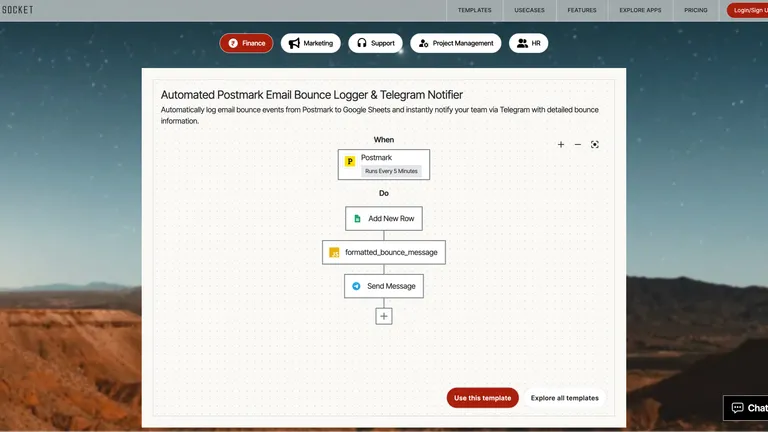Zoom in the workflow canvas
The width and height of the screenshot is (768, 432).
tap(561, 144)
